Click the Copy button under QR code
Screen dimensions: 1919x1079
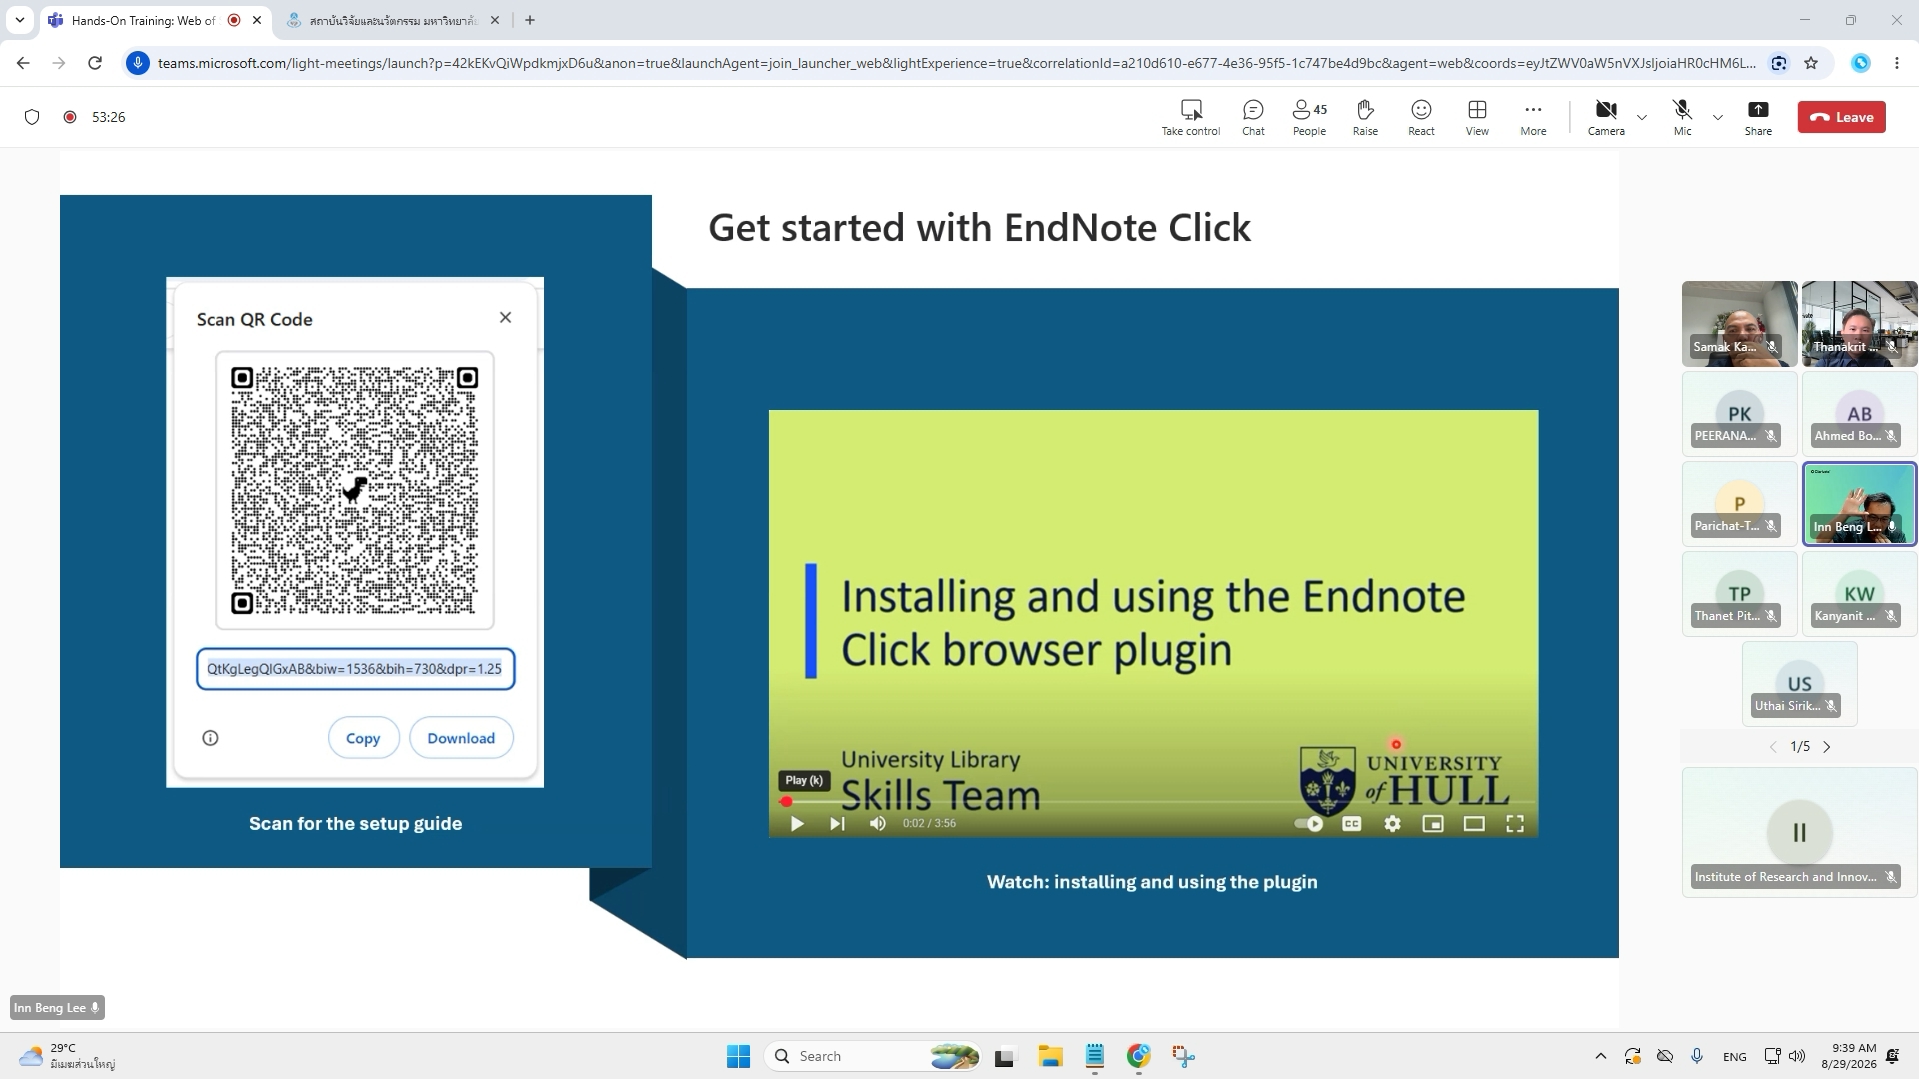363,738
